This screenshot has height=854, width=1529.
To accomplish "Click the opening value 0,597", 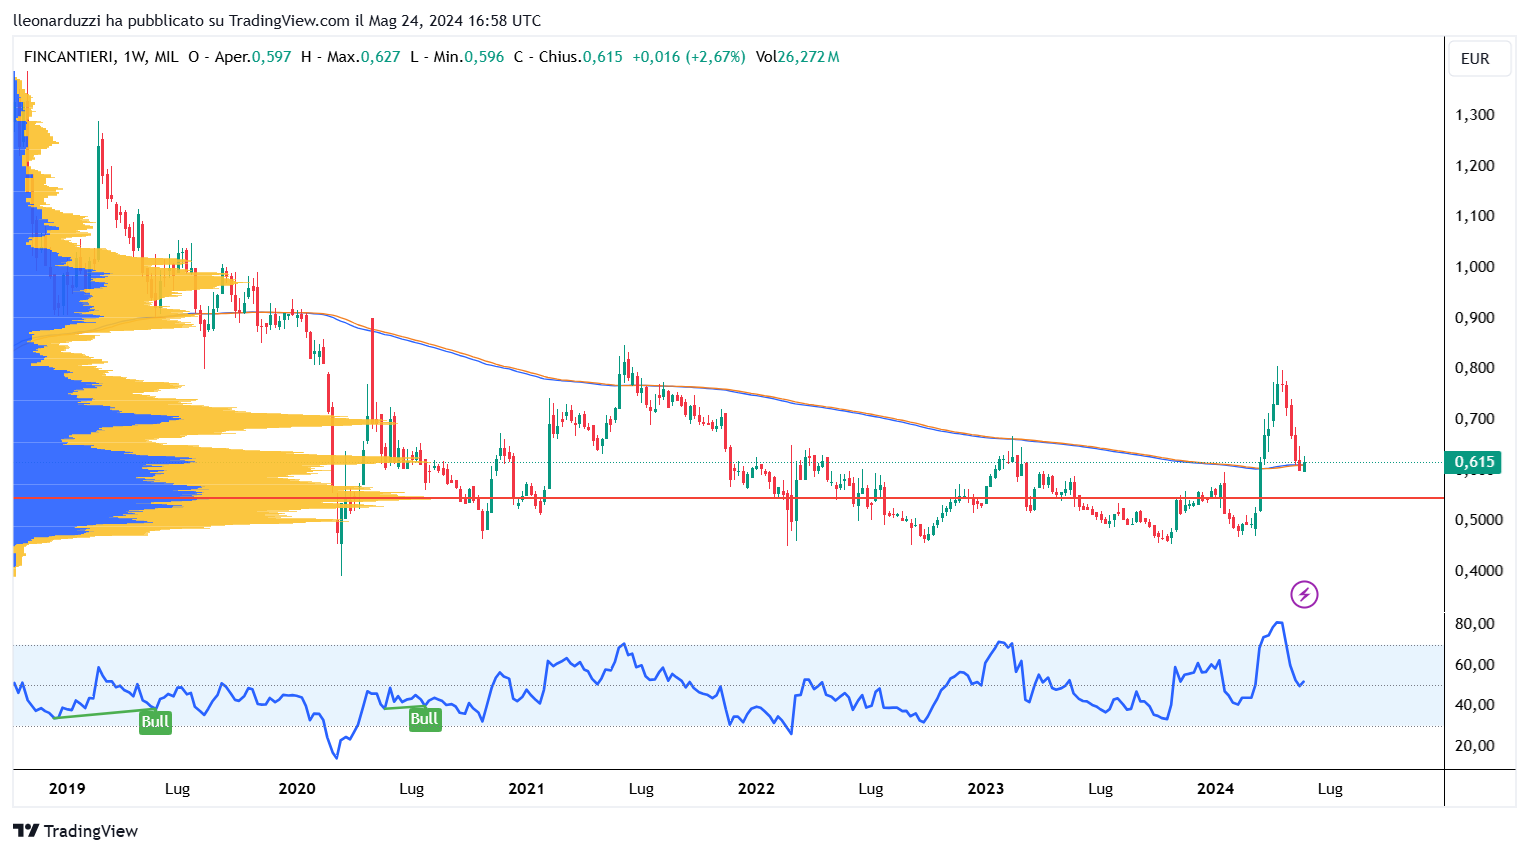I will tap(272, 57).
